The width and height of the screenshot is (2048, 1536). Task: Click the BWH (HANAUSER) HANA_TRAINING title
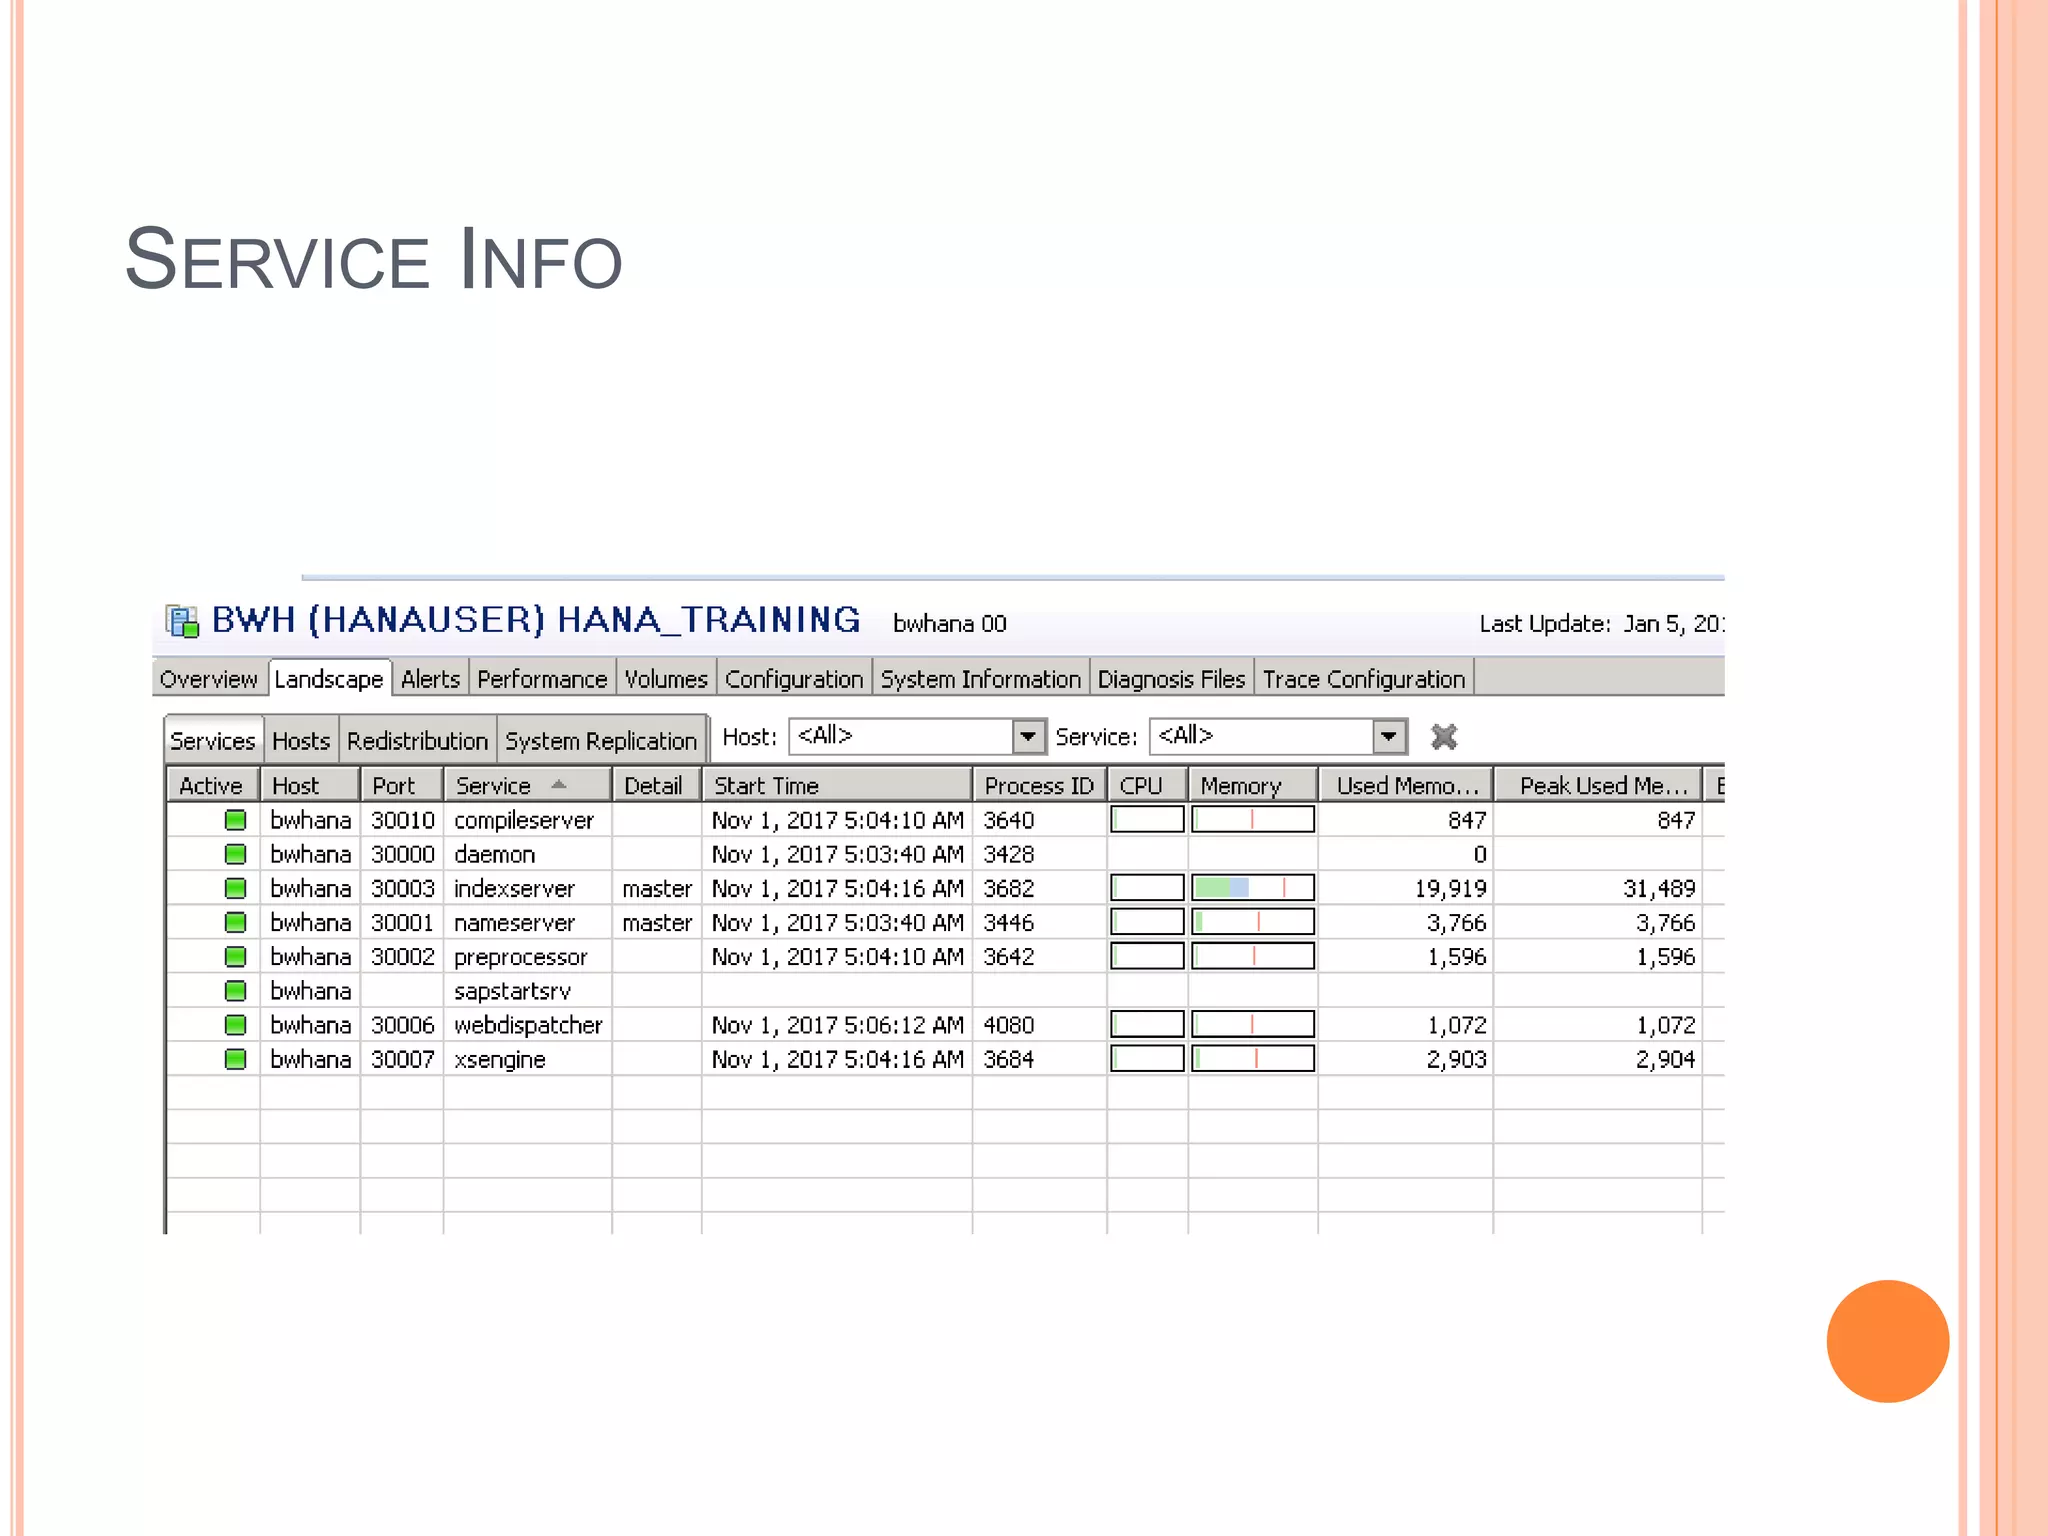coord(536,620)
